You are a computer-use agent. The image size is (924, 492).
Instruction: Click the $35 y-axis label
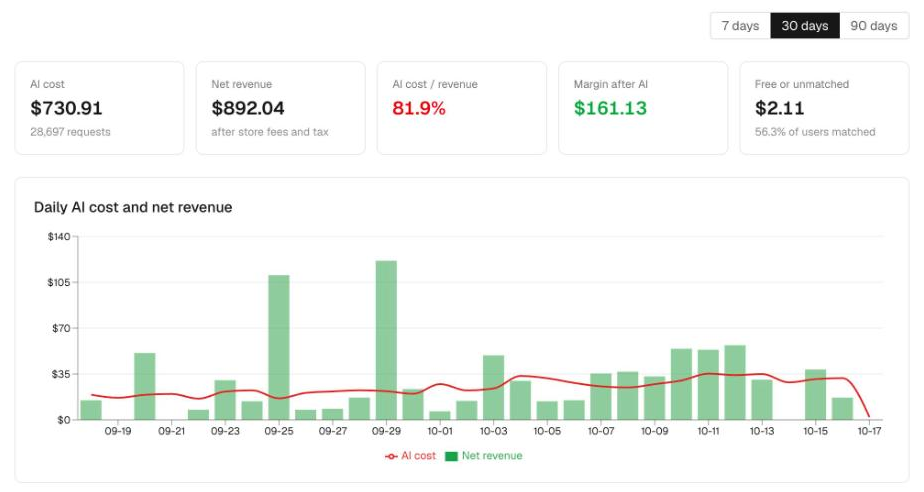coord(61,374)
